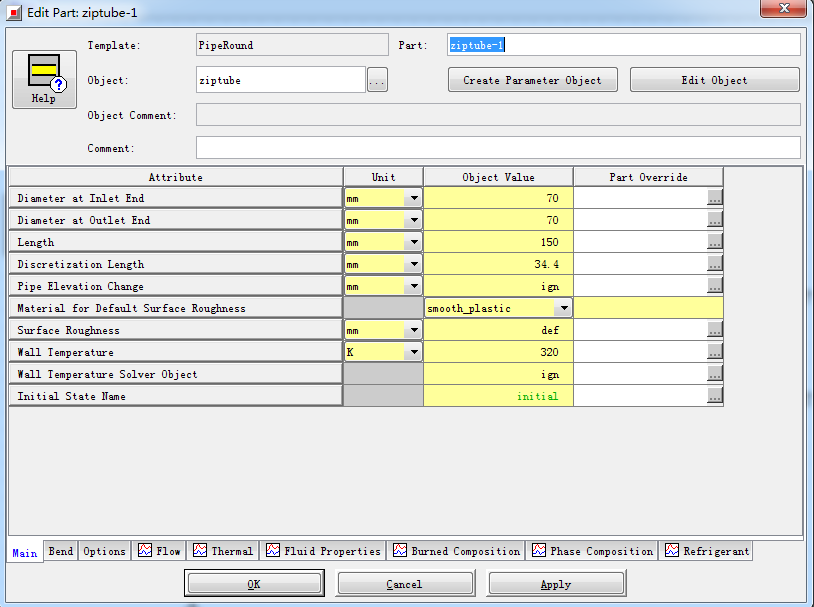Click the Edit Object button
This screenshot has height=607, width=814.
point(714,80)
